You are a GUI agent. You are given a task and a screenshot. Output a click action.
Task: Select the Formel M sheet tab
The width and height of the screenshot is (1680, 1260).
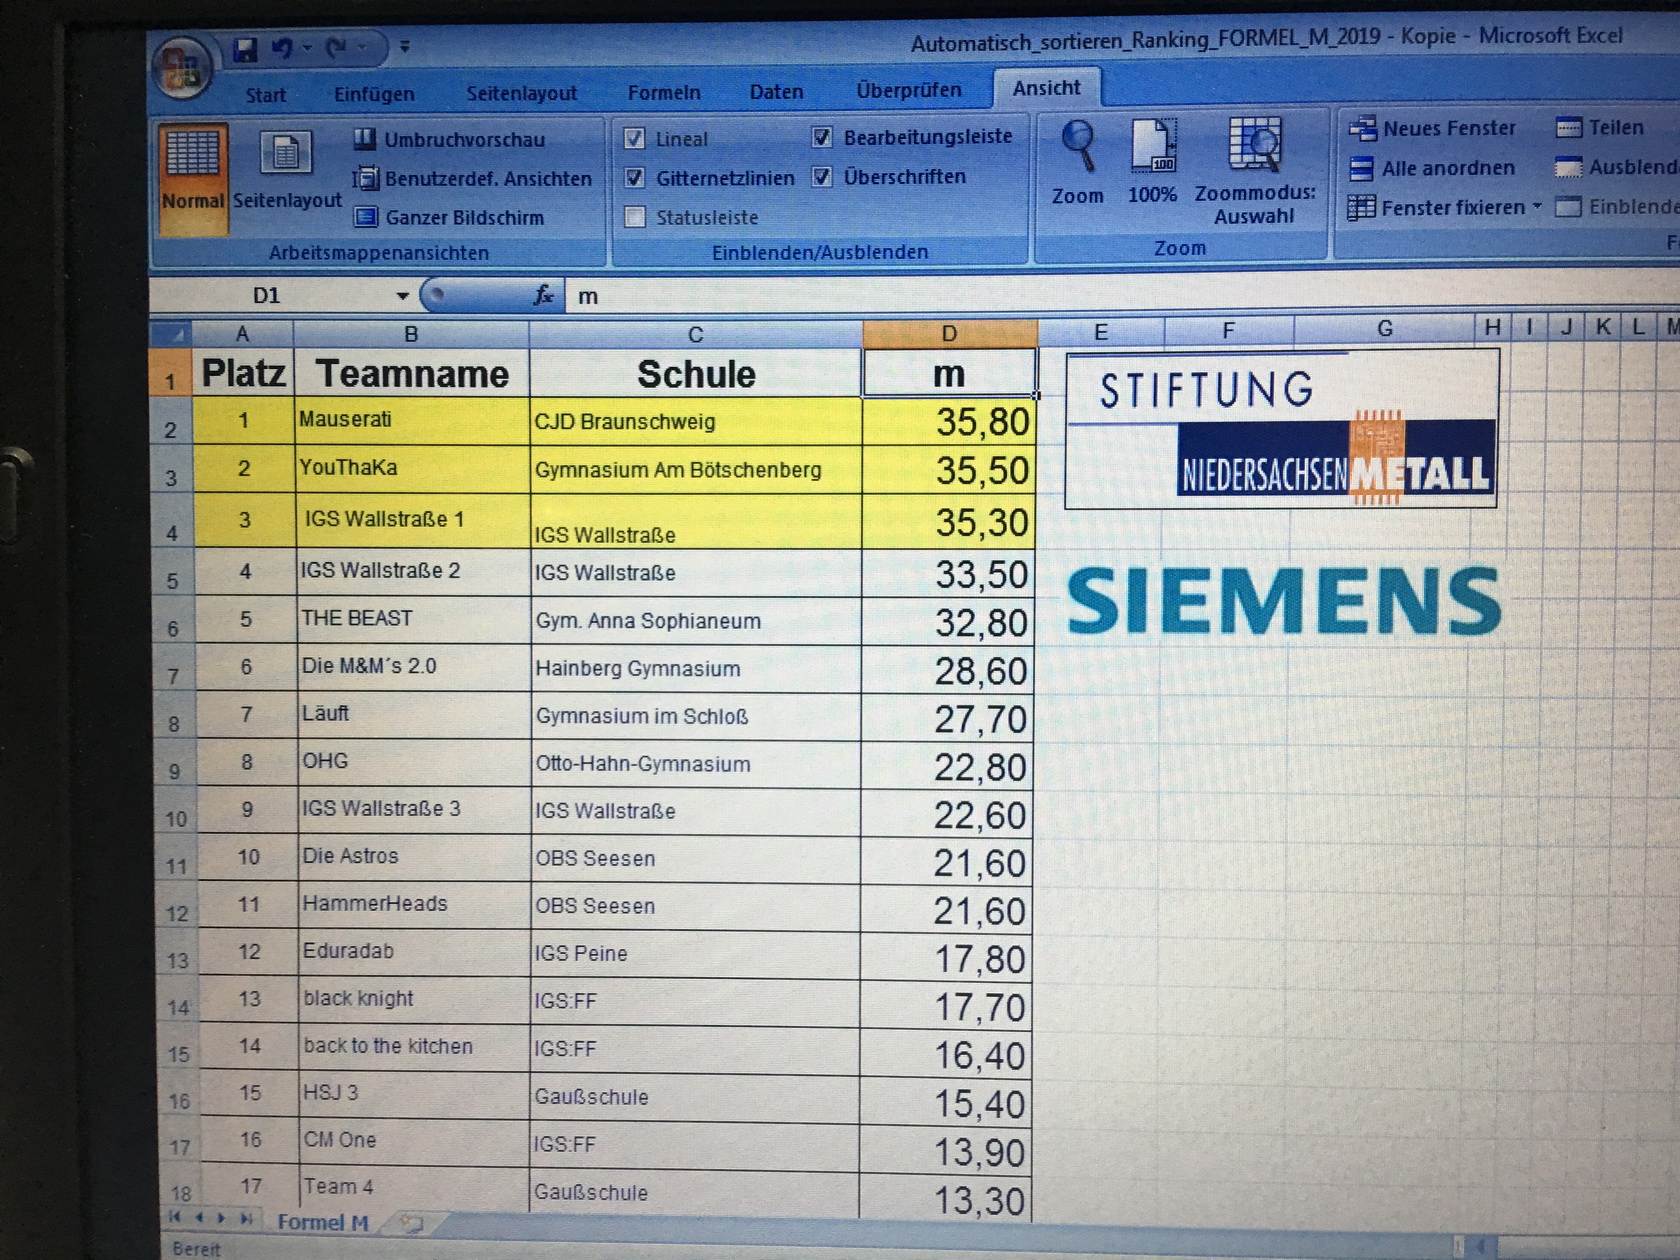(322, 1222)
